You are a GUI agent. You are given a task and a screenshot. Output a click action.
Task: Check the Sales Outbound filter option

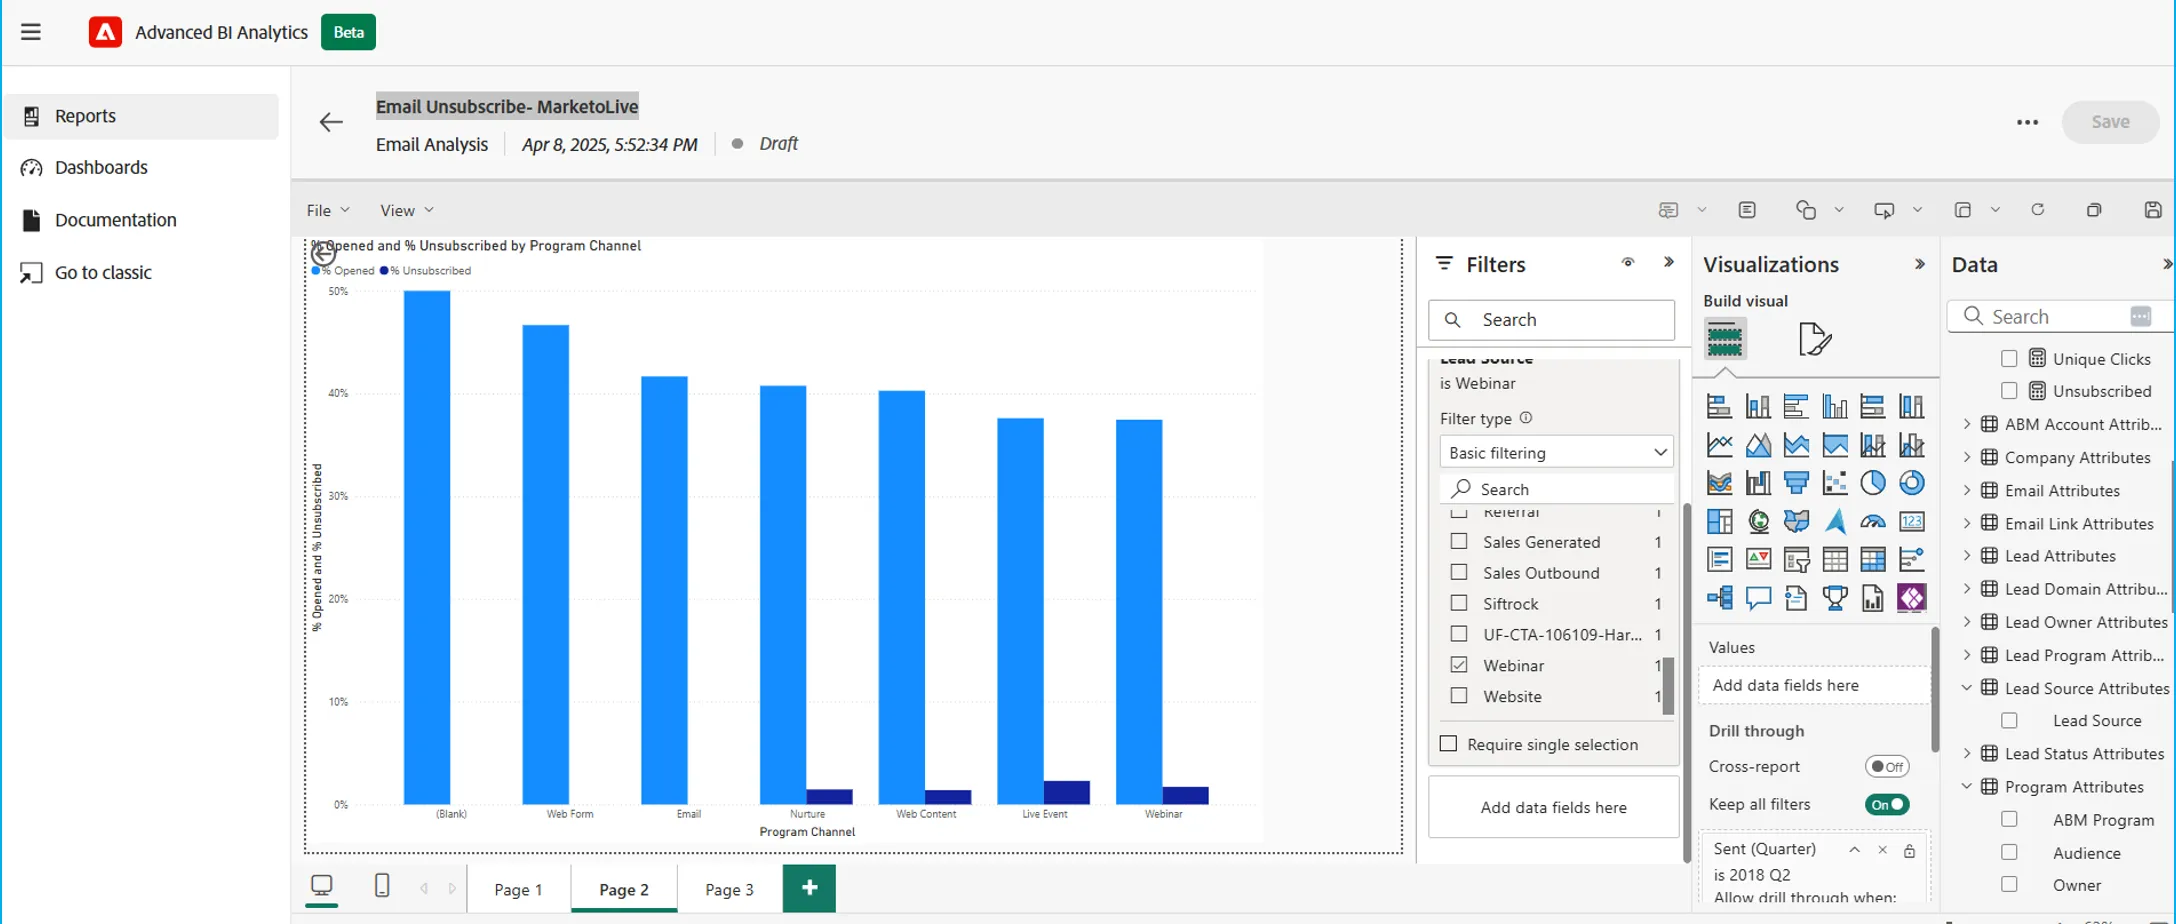point(1459,572)
